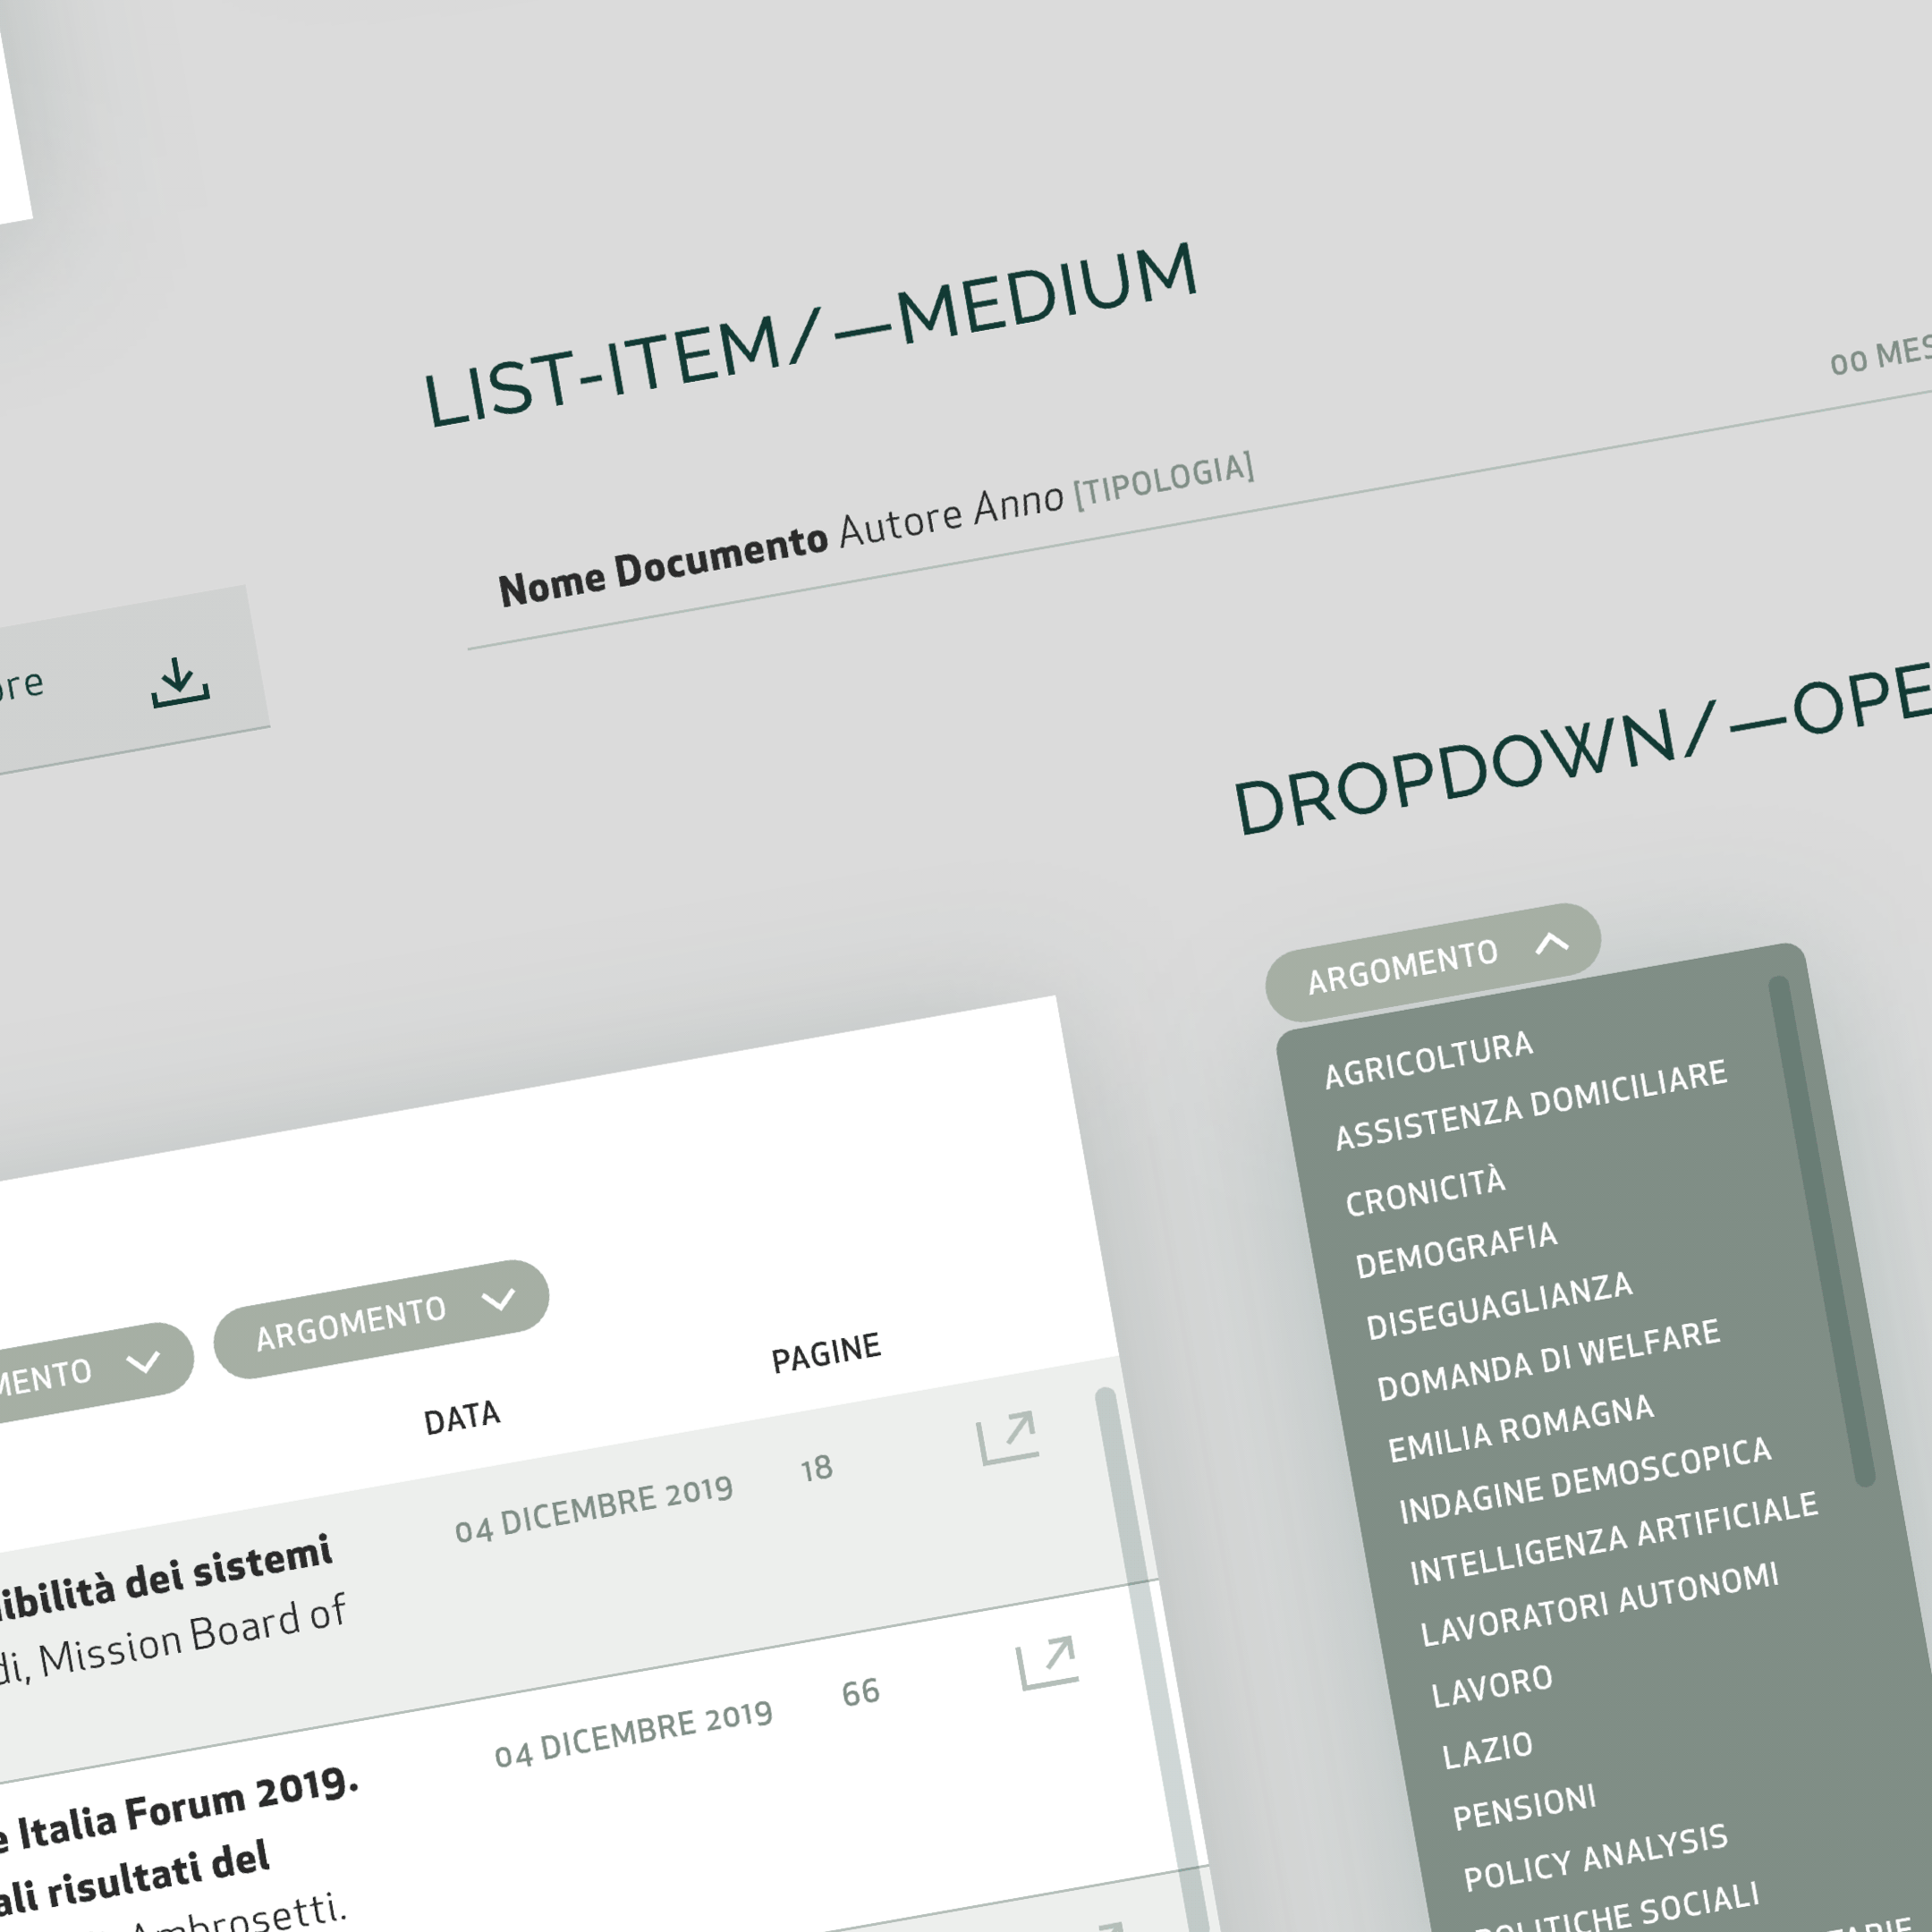Click the dropdown list scrollbar thumb
This screenshot has height=1932, width=1932.
pos(1821,1230)
